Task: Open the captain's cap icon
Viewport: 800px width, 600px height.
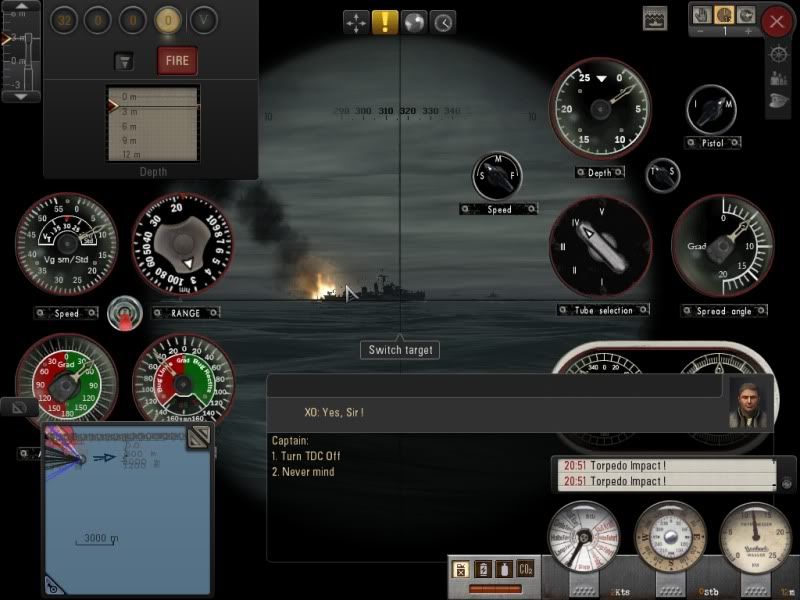Action: (x=779, y=100)
